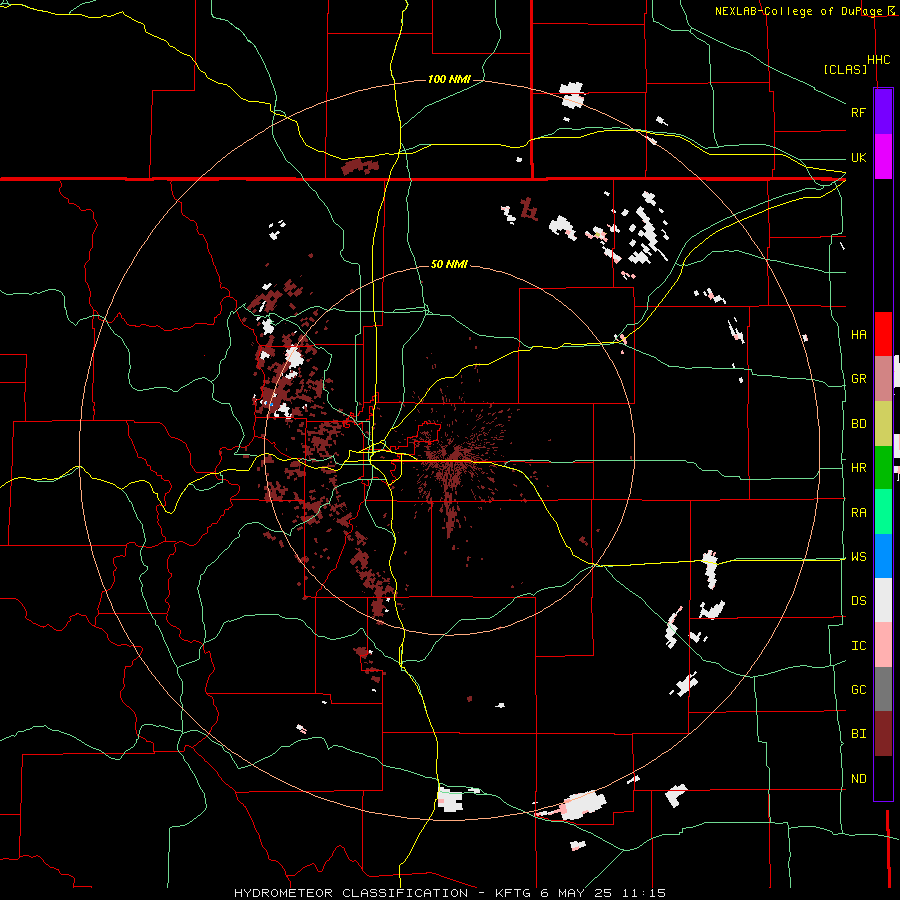Click the 'BI' legend label

858,734
